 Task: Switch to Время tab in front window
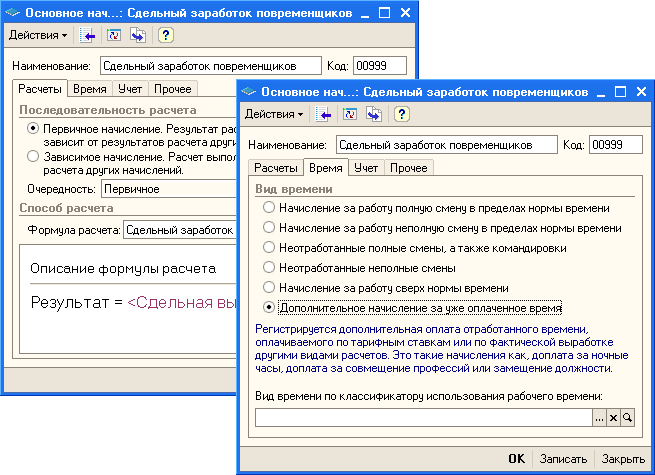tap(326, 168)
